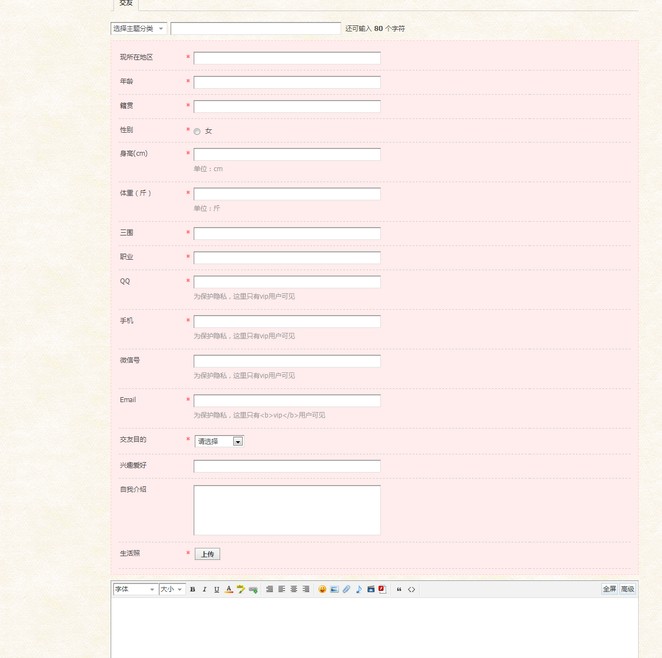
Task: Click the QQ input field
Action: [x=287, y=282]
